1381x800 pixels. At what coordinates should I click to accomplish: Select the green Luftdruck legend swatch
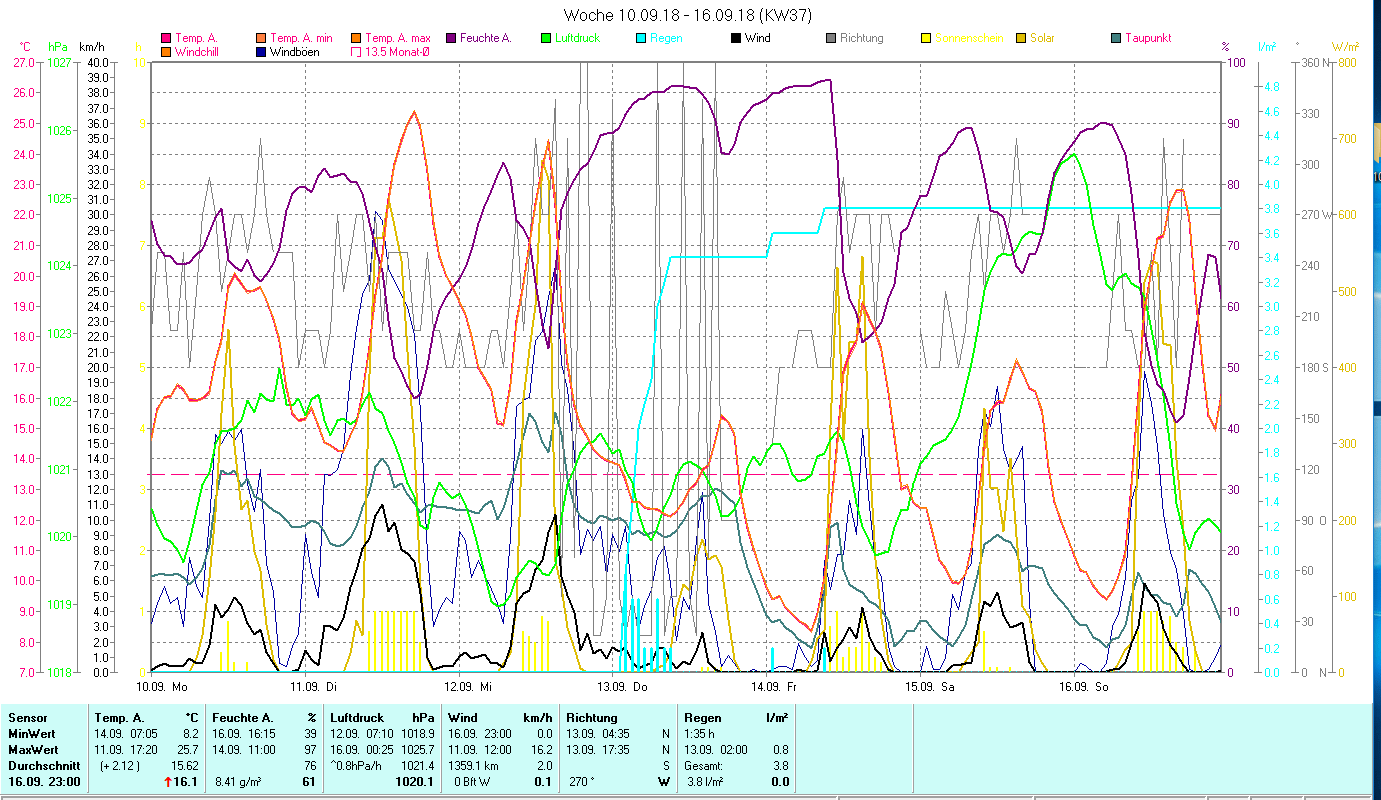[x=546, y=39]
